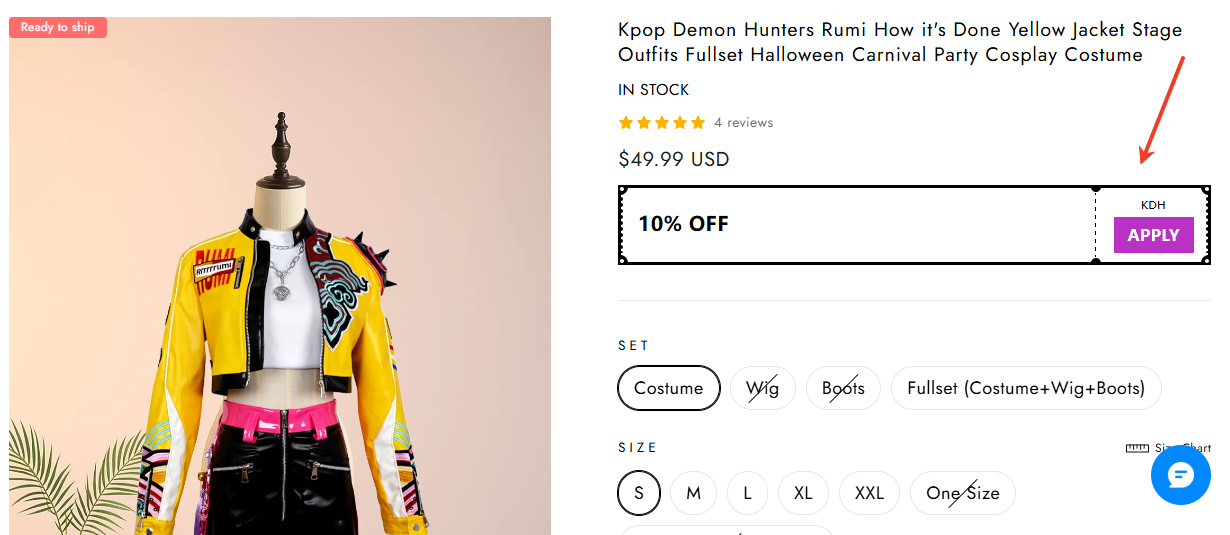This screenshot has width=1230, height=535.
Task: Click the Ready to ship badge
Action: pyautogui.click(x=58, y=27)
